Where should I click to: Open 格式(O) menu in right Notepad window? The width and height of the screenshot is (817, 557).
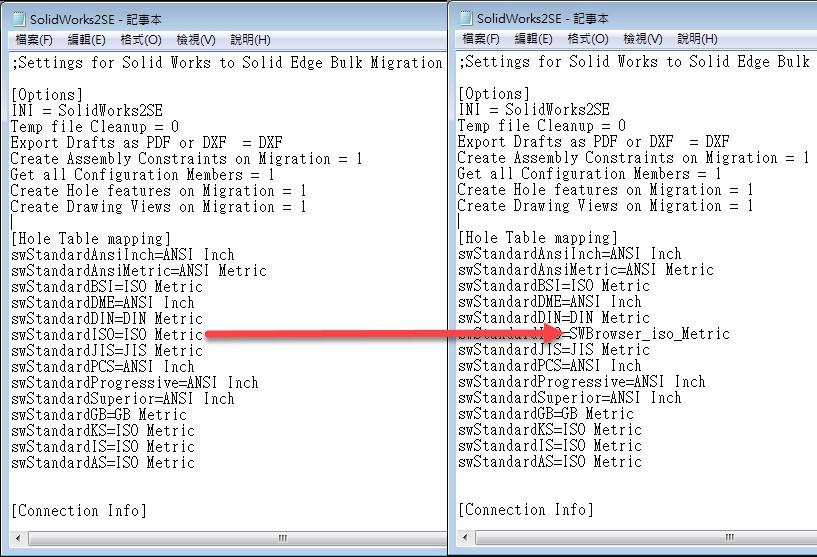coord(588,39)
